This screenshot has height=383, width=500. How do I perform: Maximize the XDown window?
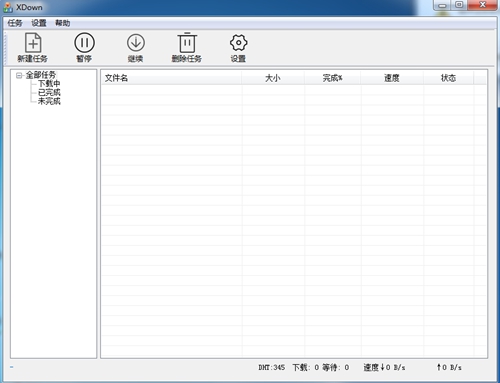click(x=459, y=5)
